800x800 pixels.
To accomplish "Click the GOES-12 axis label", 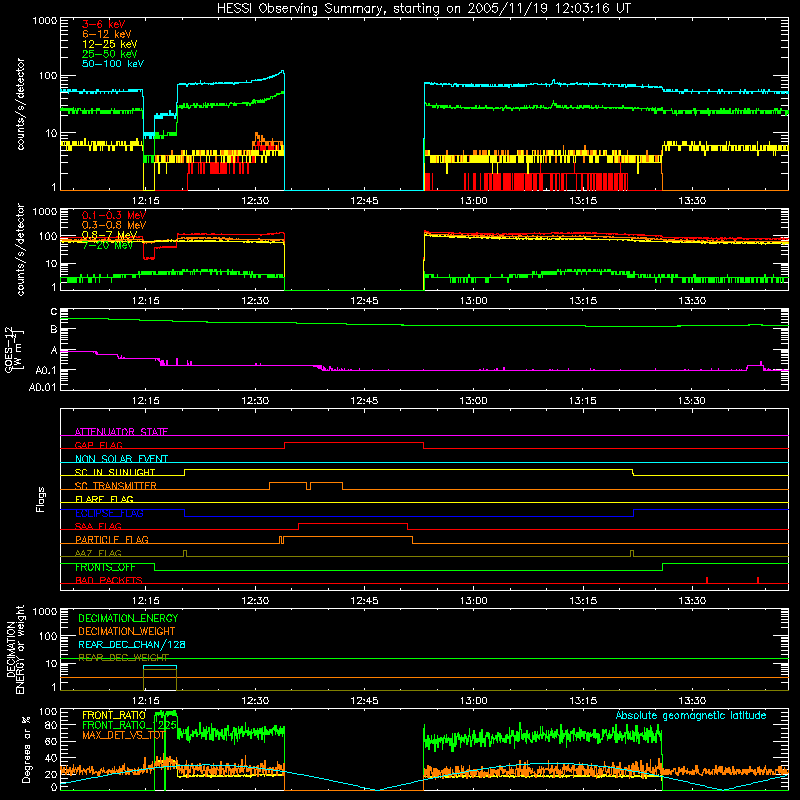I will [14, 349].
